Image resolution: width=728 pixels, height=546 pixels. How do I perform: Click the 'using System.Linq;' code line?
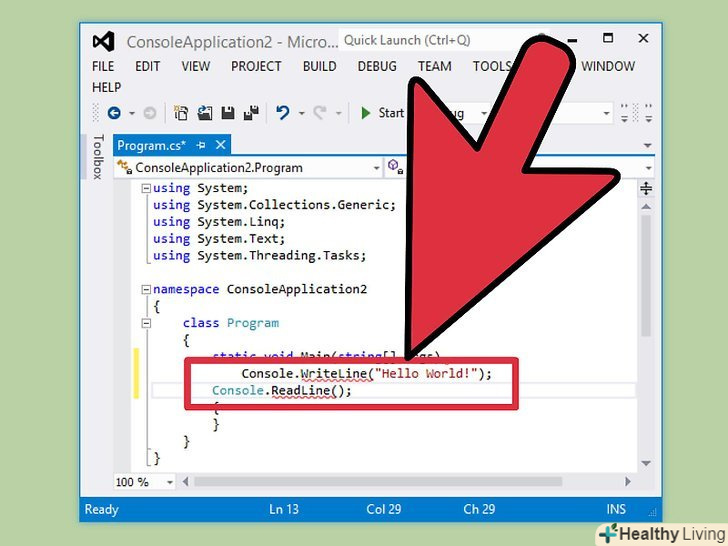point(219,222)
